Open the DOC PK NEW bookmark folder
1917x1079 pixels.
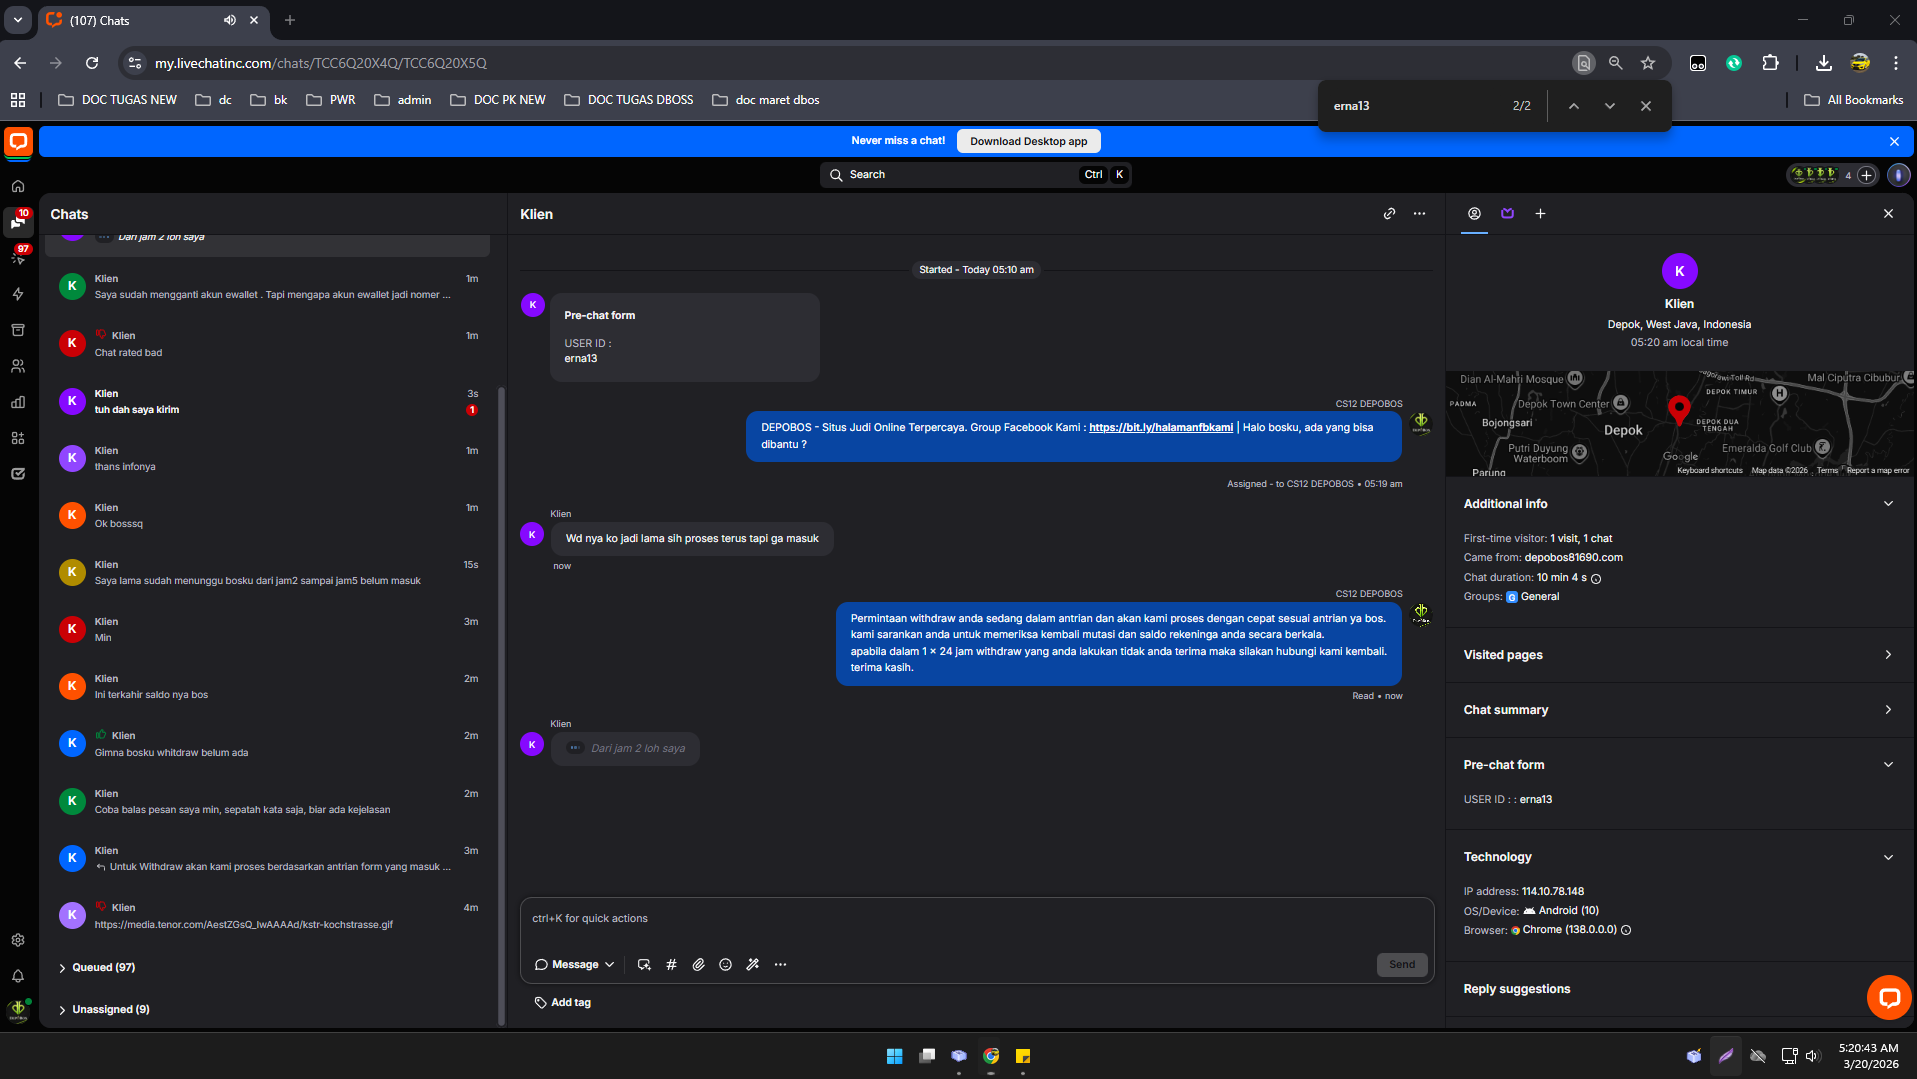[498, 100]
